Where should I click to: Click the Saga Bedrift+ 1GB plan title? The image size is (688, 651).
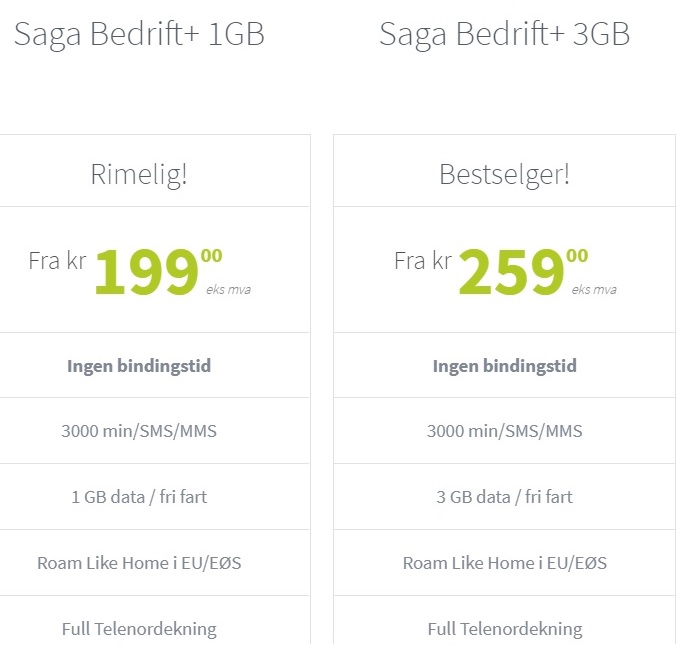[139, 35]
